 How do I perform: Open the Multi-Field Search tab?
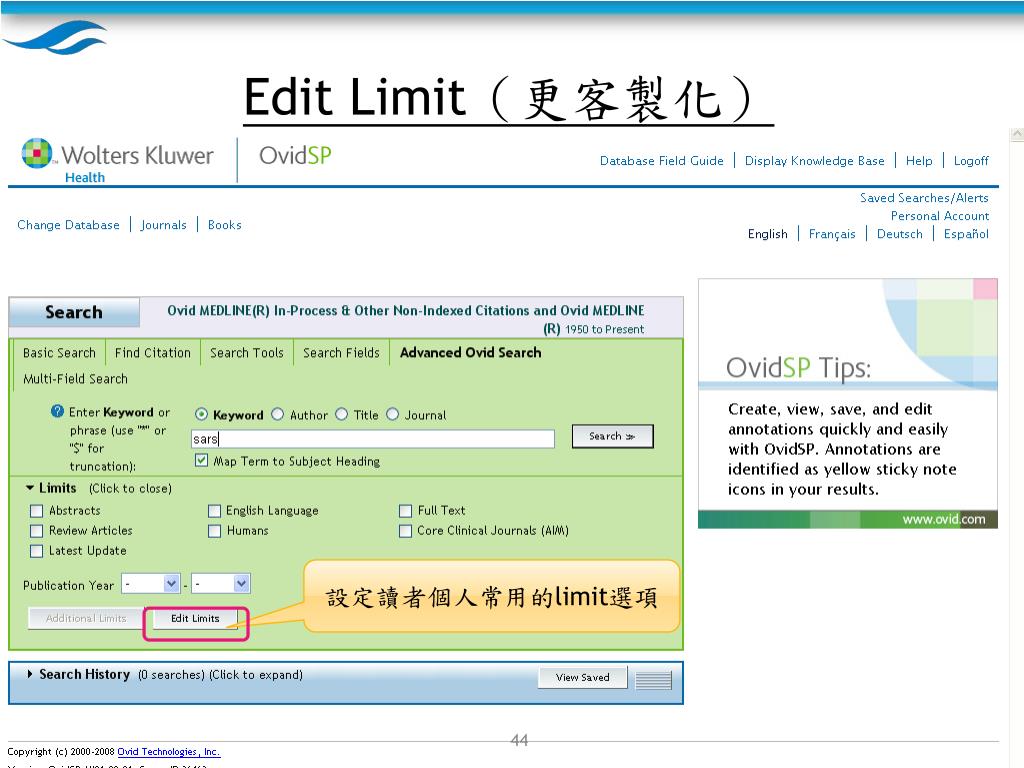pyautogui.click(x=75, y=379)
